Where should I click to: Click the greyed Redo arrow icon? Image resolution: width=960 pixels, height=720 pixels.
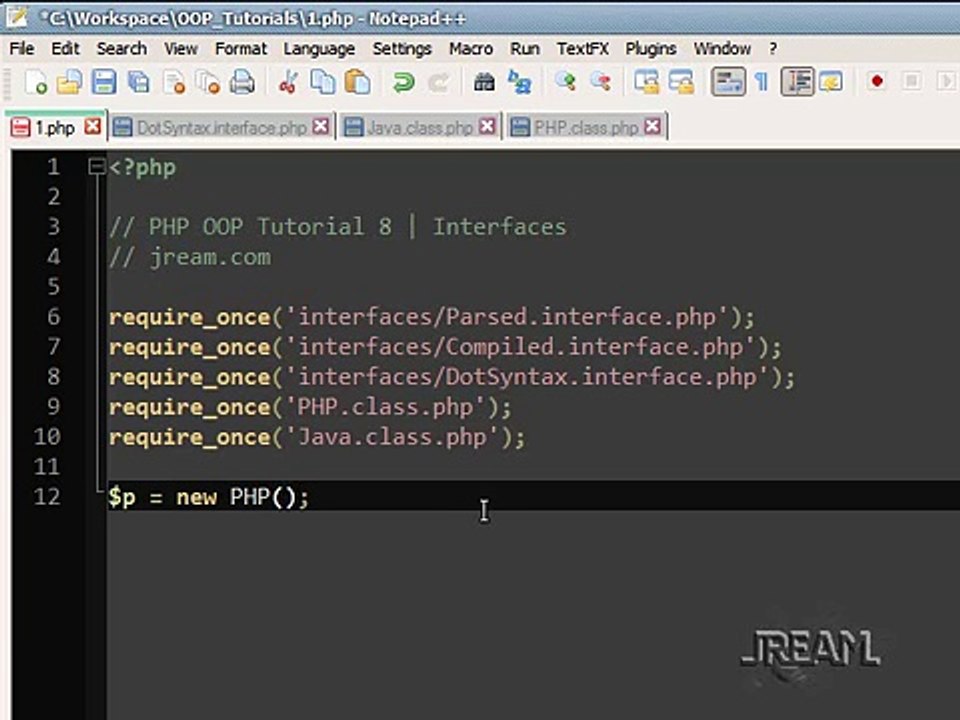click(x=438, y=81)
